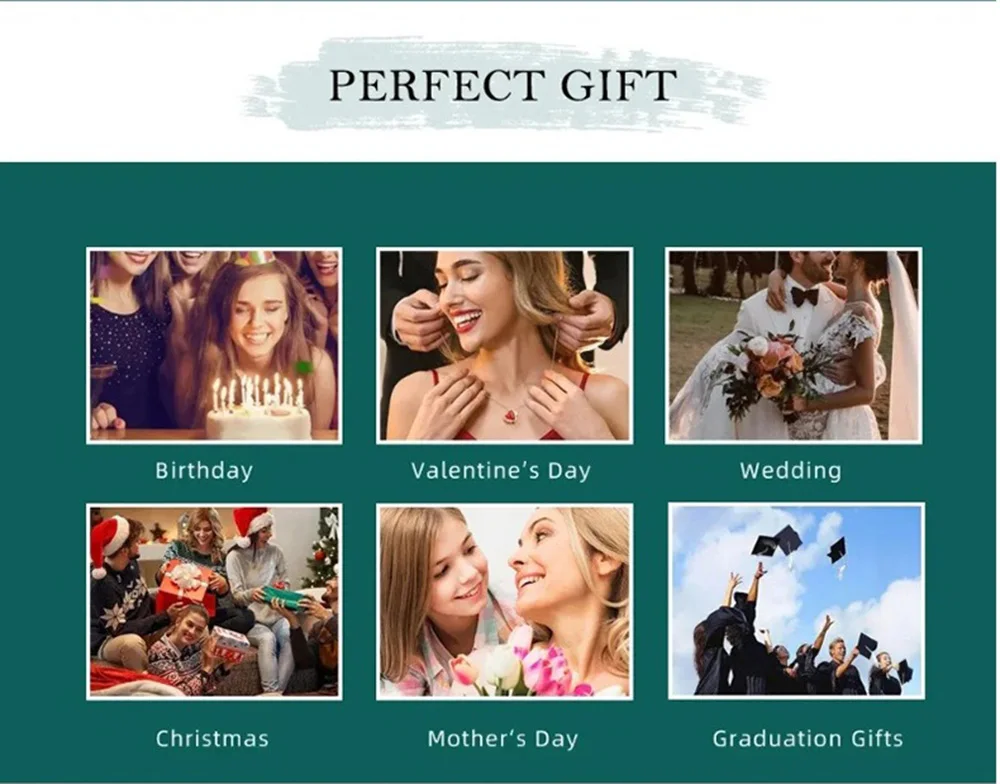This screenshot has width=1000, height=784.
Task: Click the Christmas gifts photo
Action: point(214,602)
